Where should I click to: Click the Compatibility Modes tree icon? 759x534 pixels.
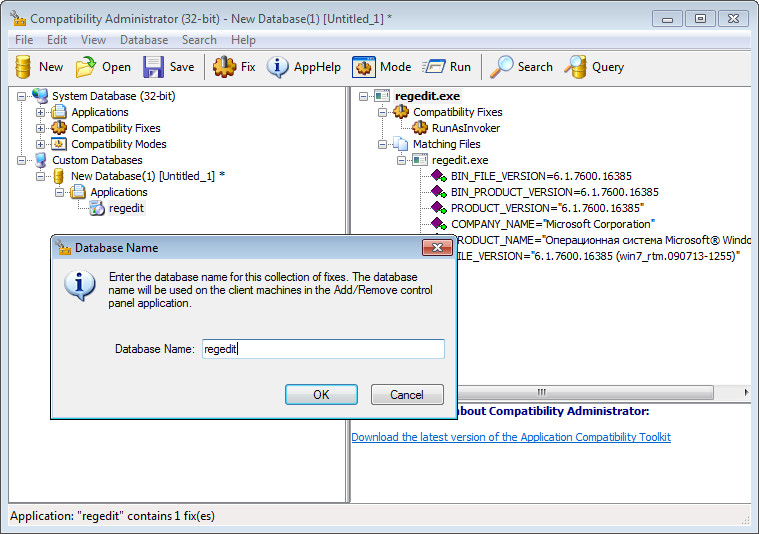click(x=59, y=144)
